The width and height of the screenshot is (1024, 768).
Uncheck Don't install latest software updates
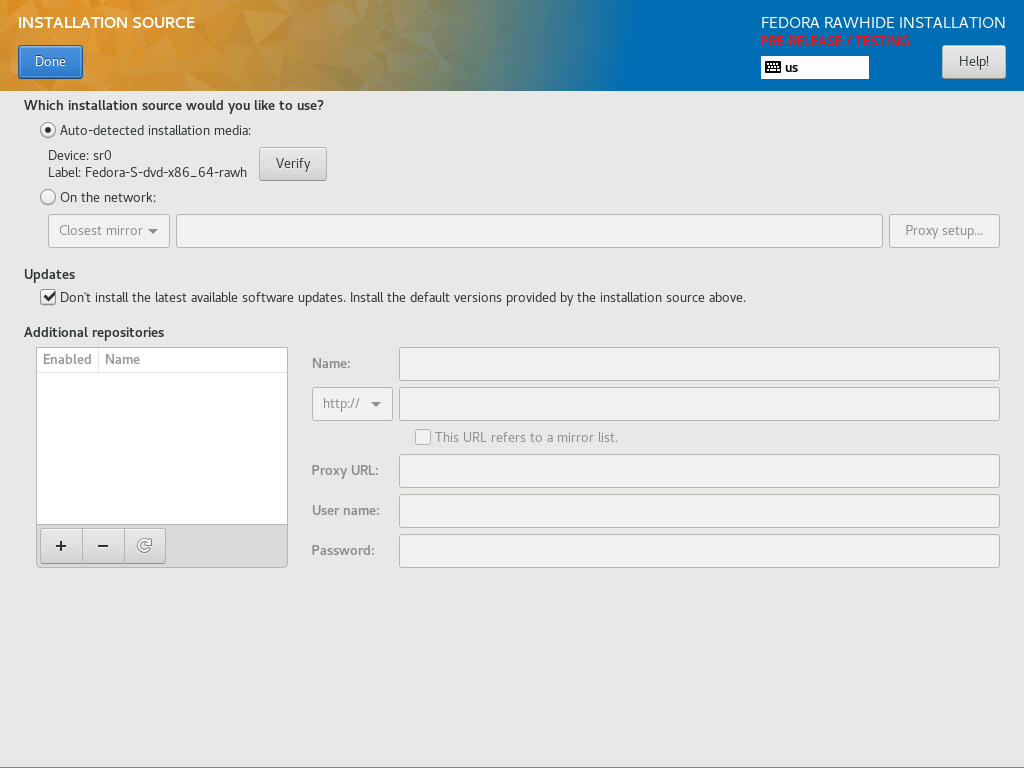point(48,297)
